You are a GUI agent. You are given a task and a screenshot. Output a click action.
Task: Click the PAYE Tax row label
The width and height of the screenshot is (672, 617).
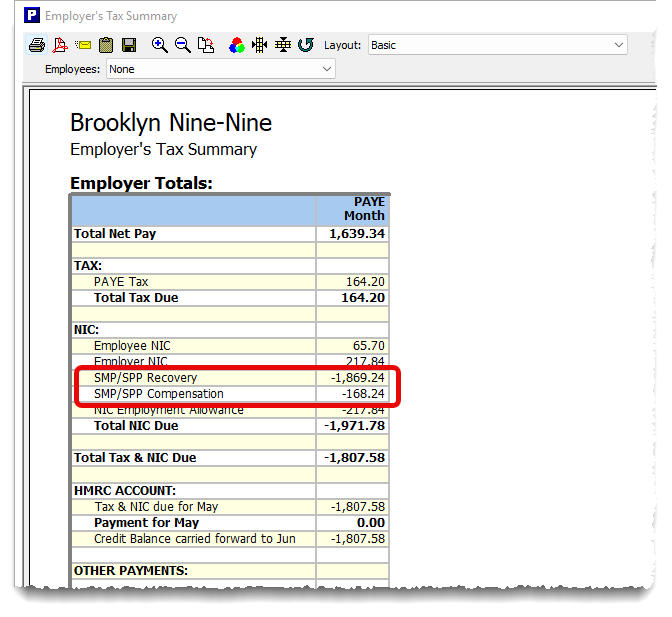(121, 282)
